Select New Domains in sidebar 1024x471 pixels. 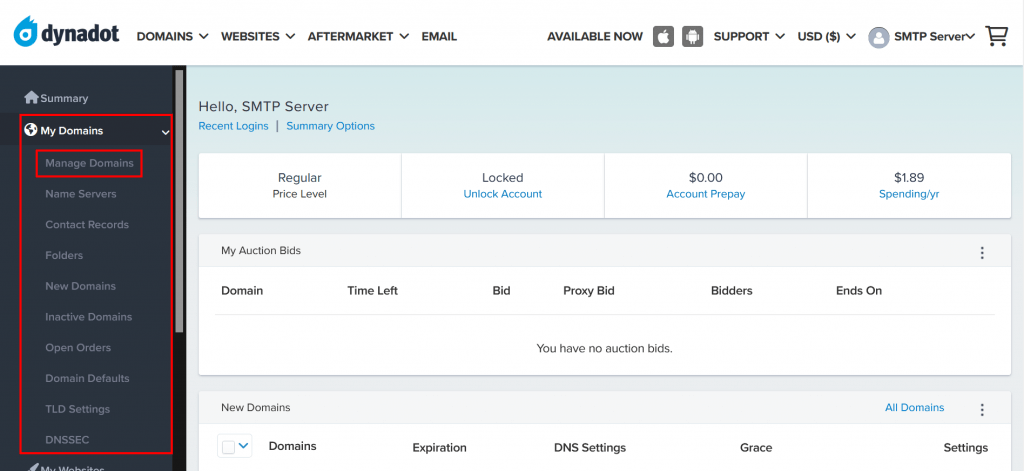[80, 286]
